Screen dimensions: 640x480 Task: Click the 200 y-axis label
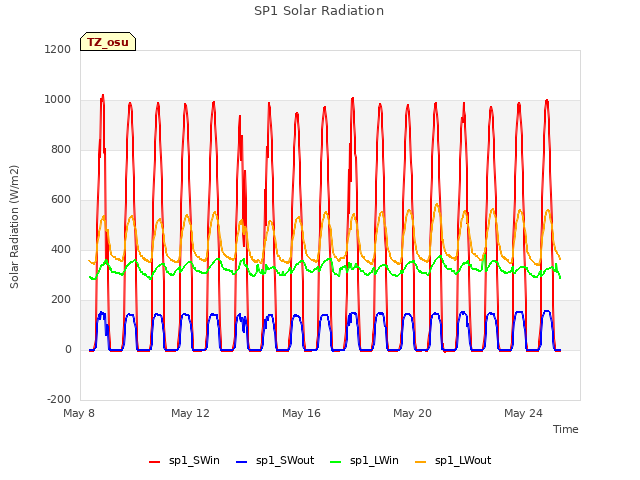(x=61, y=300)
